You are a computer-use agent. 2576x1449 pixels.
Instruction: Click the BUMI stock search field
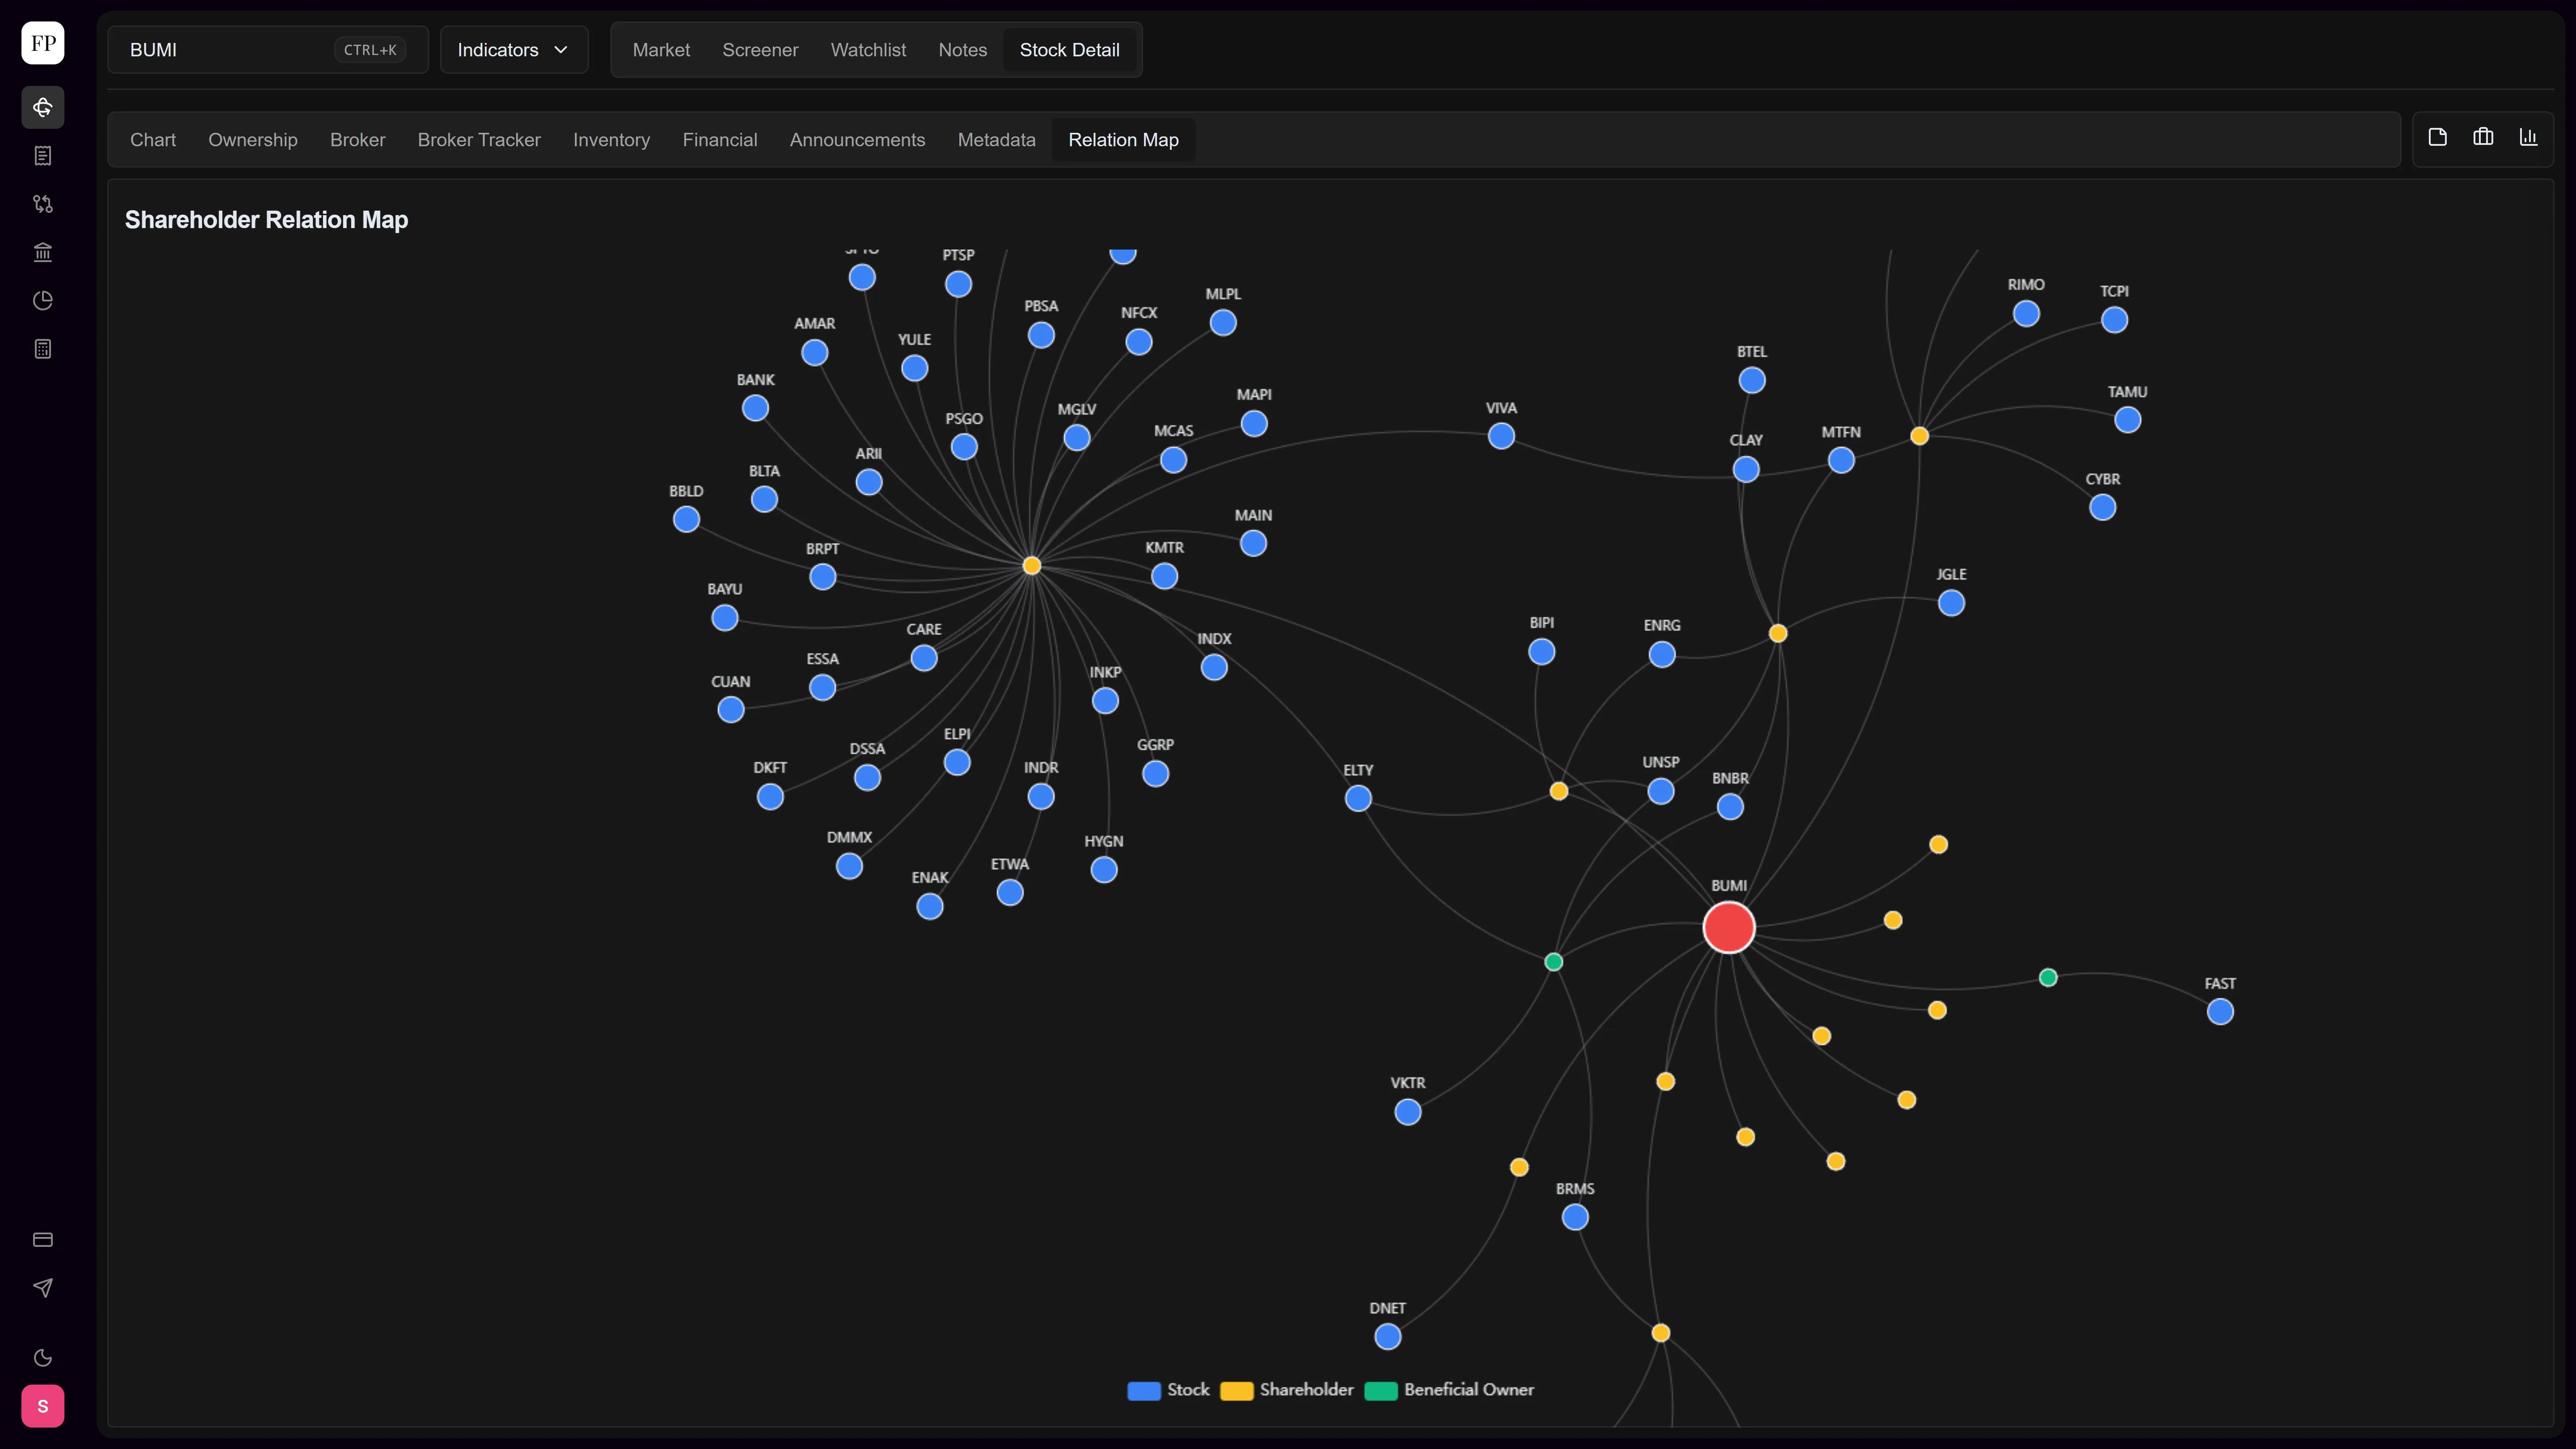[268, 50]
